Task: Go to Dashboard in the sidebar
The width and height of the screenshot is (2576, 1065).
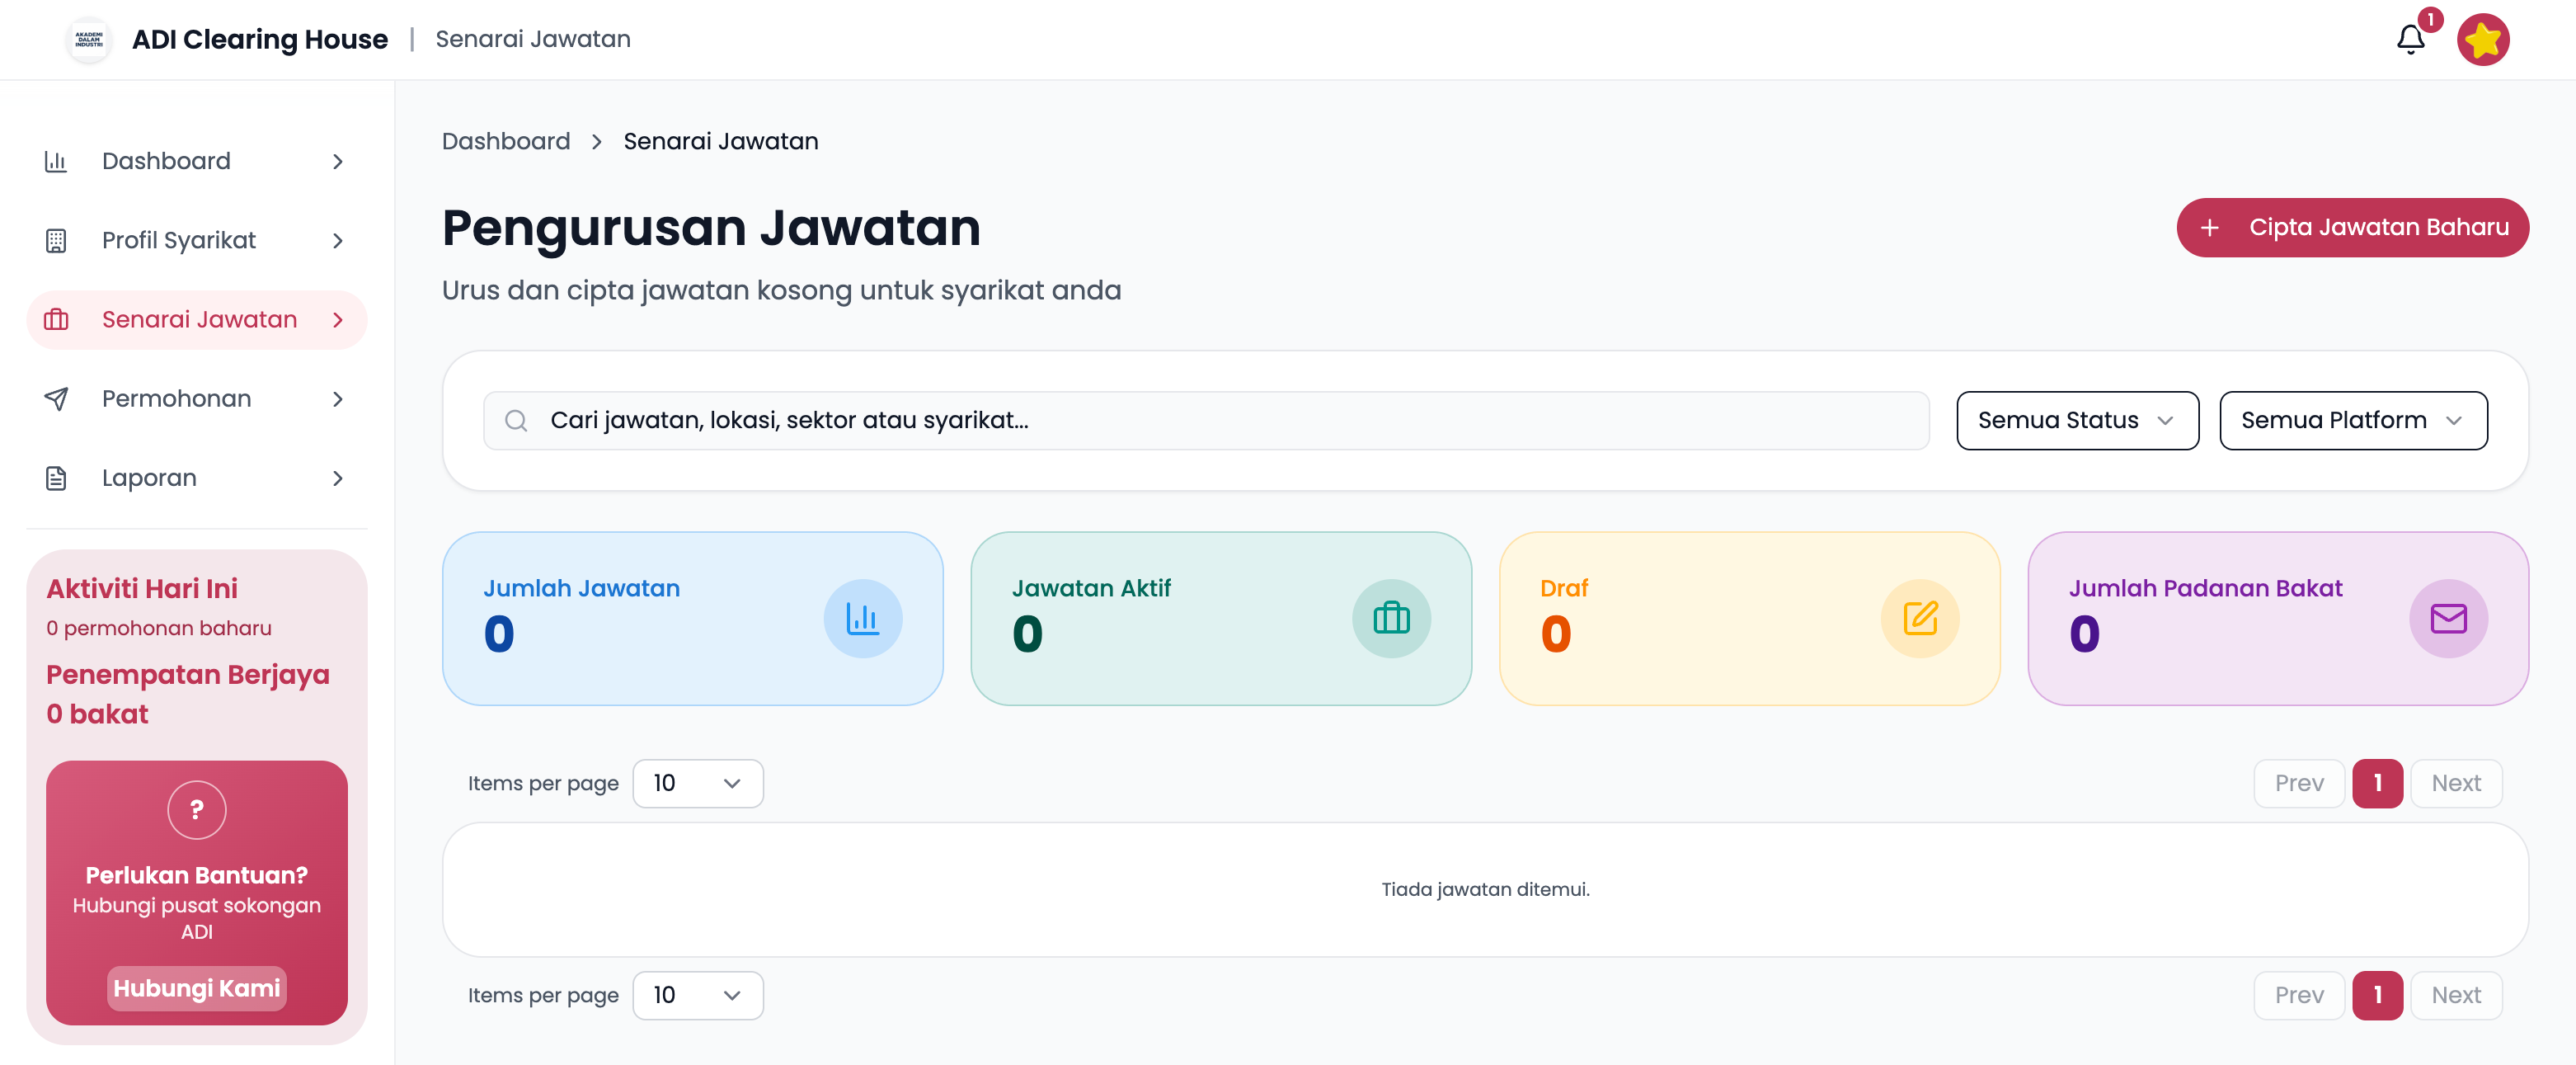Action: (166, 161)
